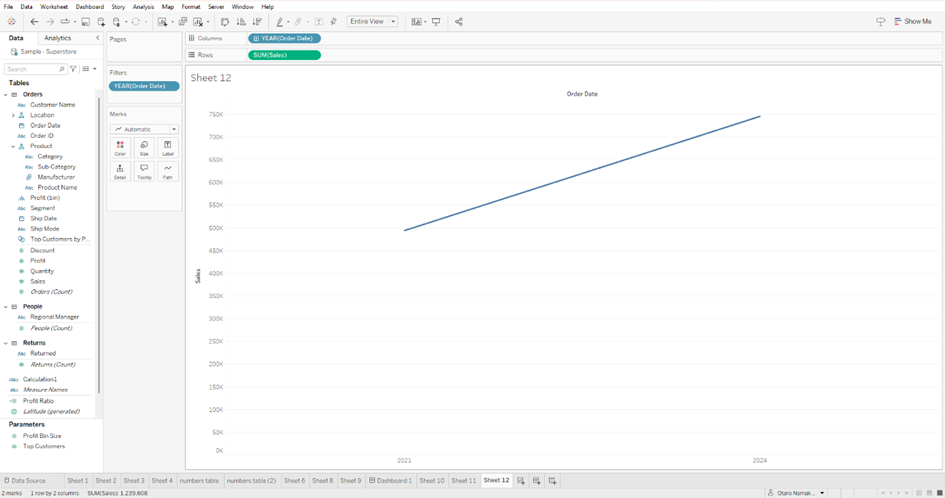
Task: Click the blue sales trend line
Action: 582,173
